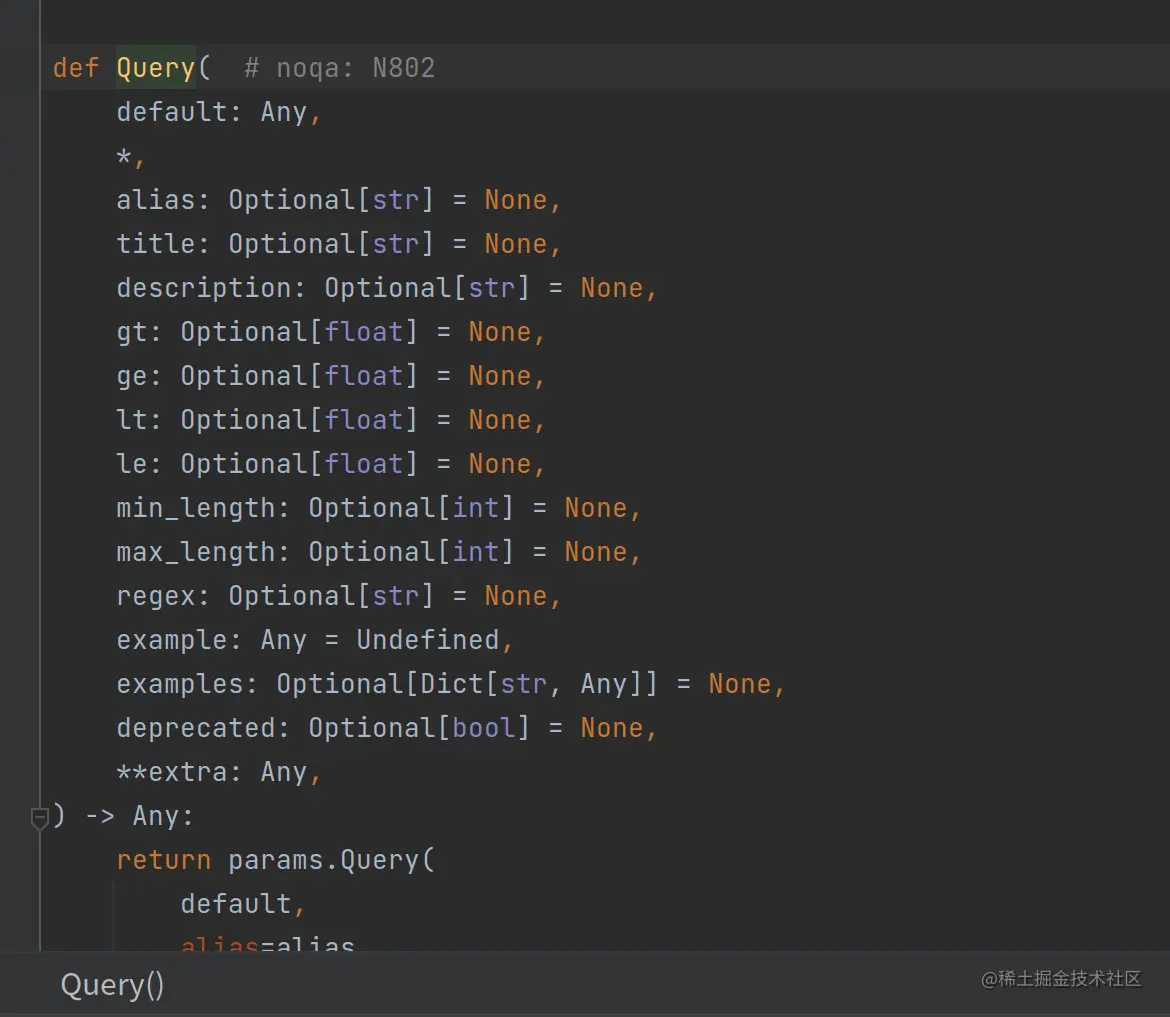Click 'default,' argument in the return call

[x=243, y=904]
